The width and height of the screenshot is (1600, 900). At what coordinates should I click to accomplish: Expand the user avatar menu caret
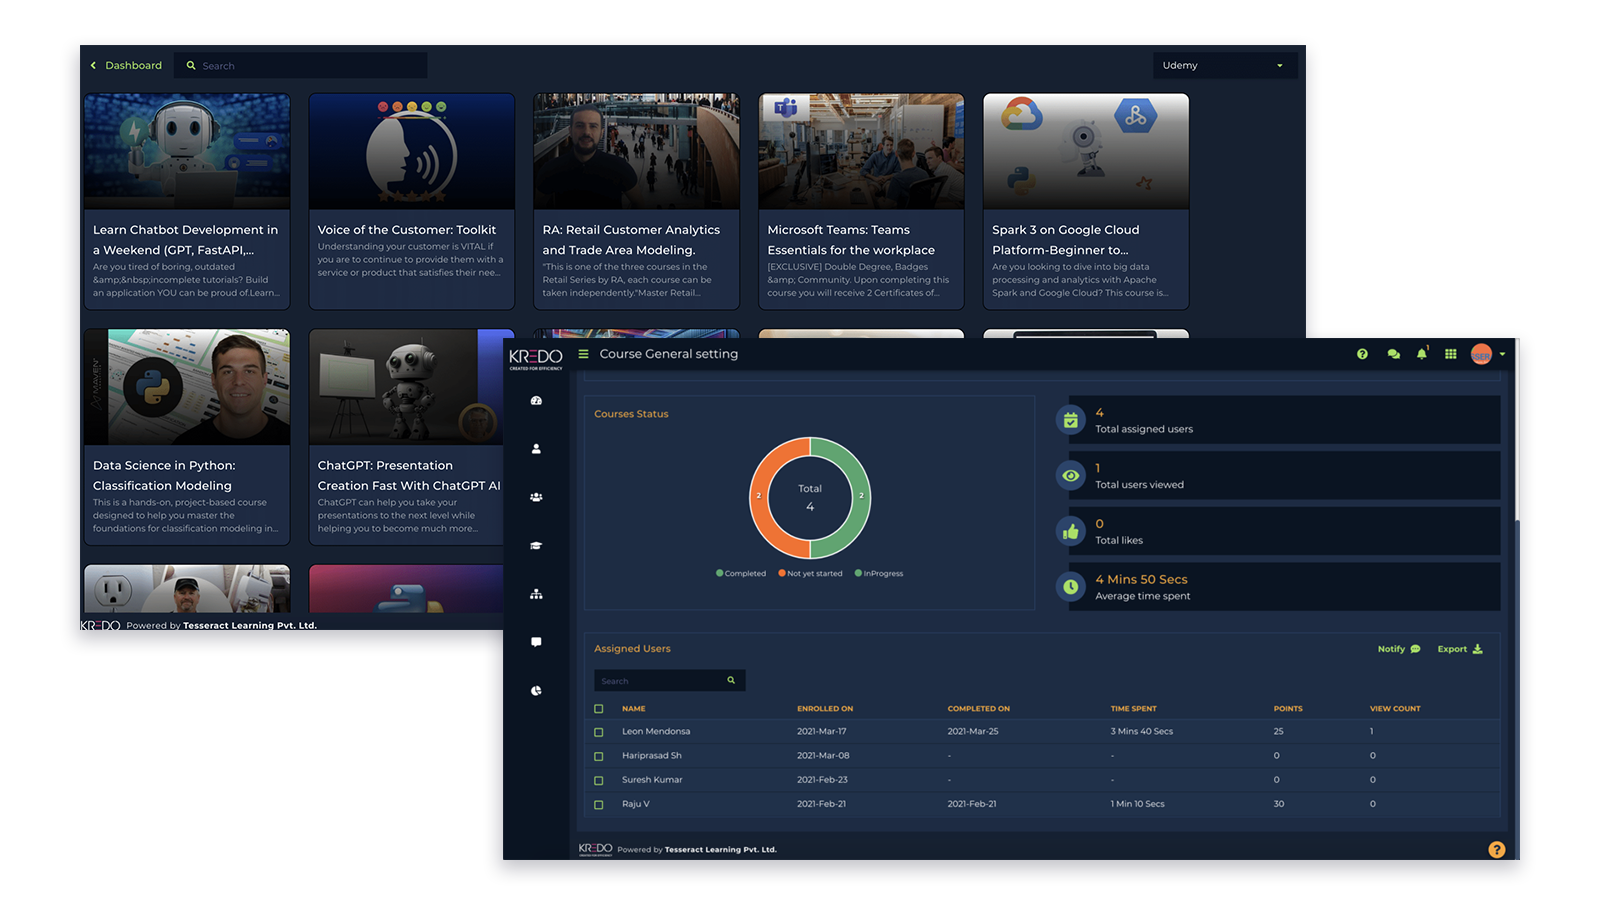coord(1502,354)
